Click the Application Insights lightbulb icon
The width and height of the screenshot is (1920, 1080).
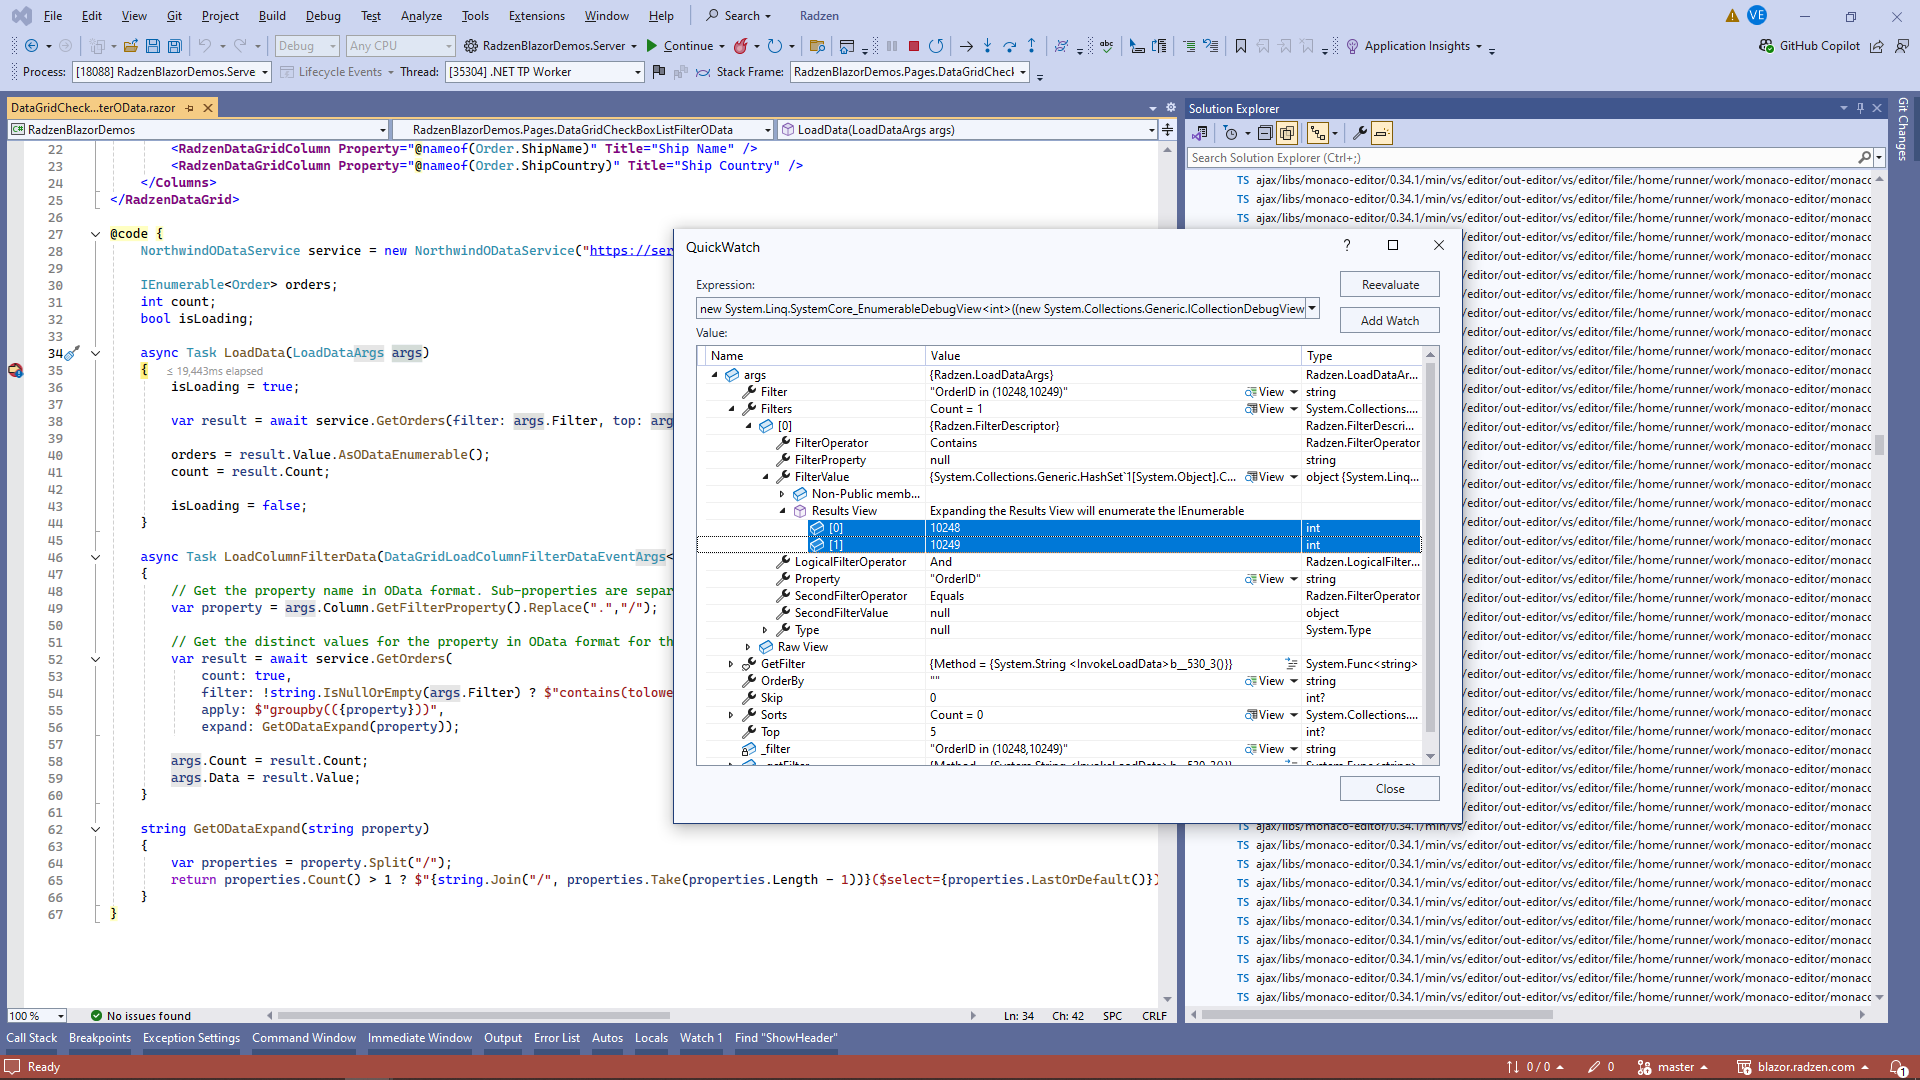[1353, 46]
